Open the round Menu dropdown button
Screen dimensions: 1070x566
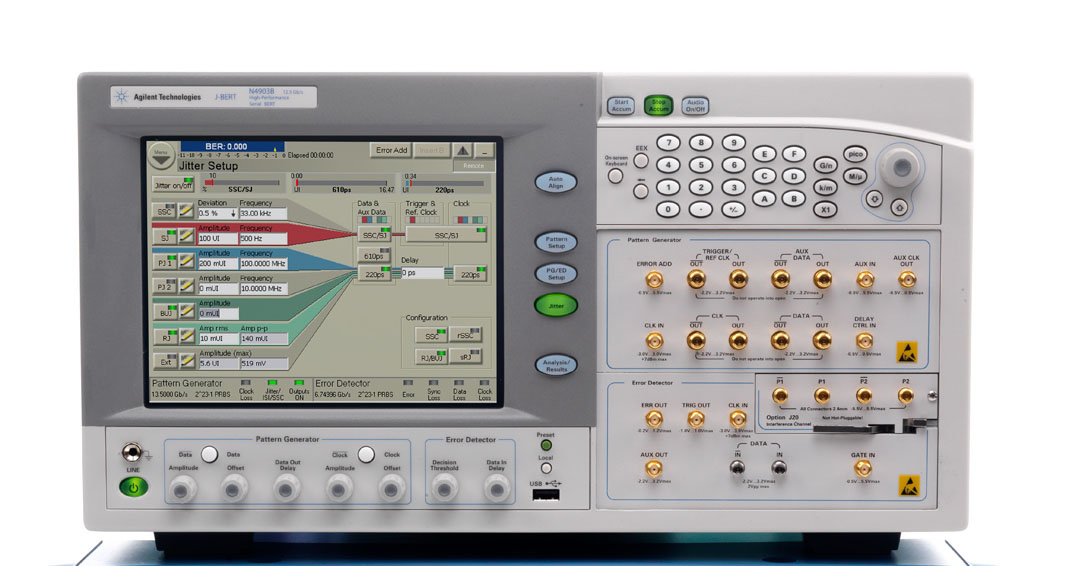[x=161, y=156]
